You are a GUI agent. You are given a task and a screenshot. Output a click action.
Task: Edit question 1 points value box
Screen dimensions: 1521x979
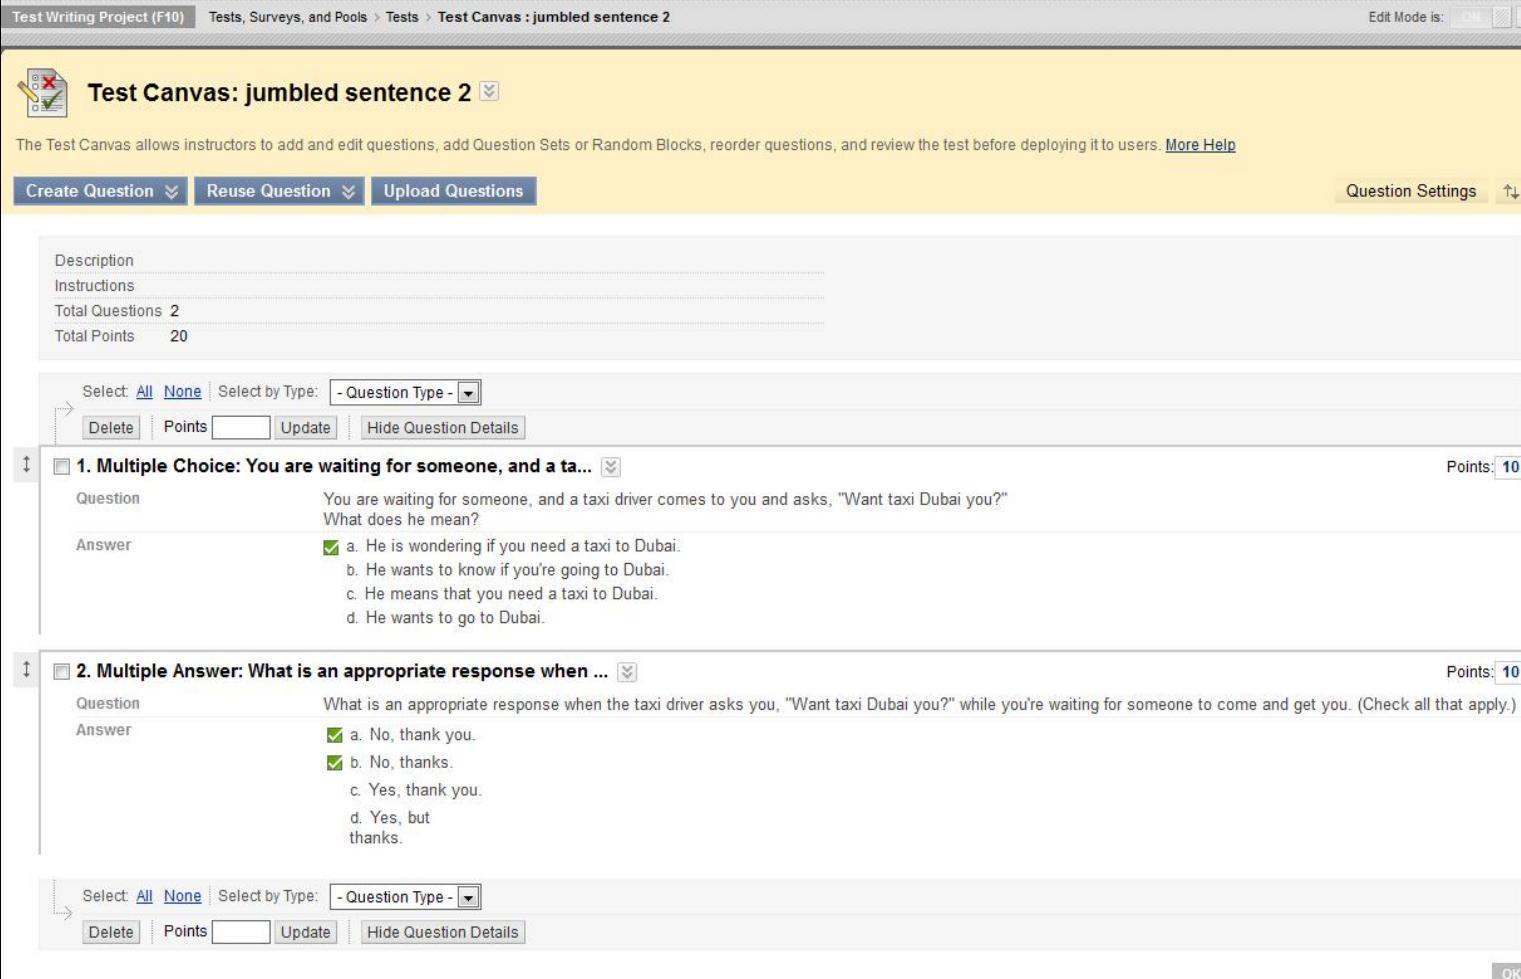point(1509,467)
